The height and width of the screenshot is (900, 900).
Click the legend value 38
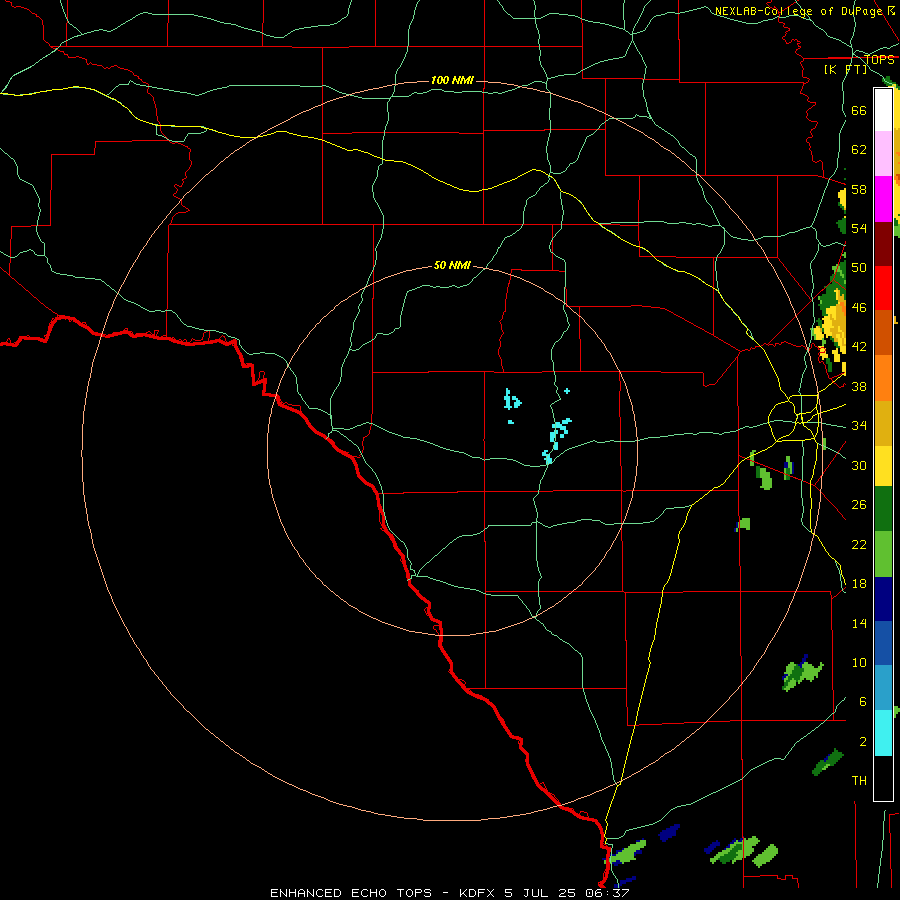click(859, 386)
